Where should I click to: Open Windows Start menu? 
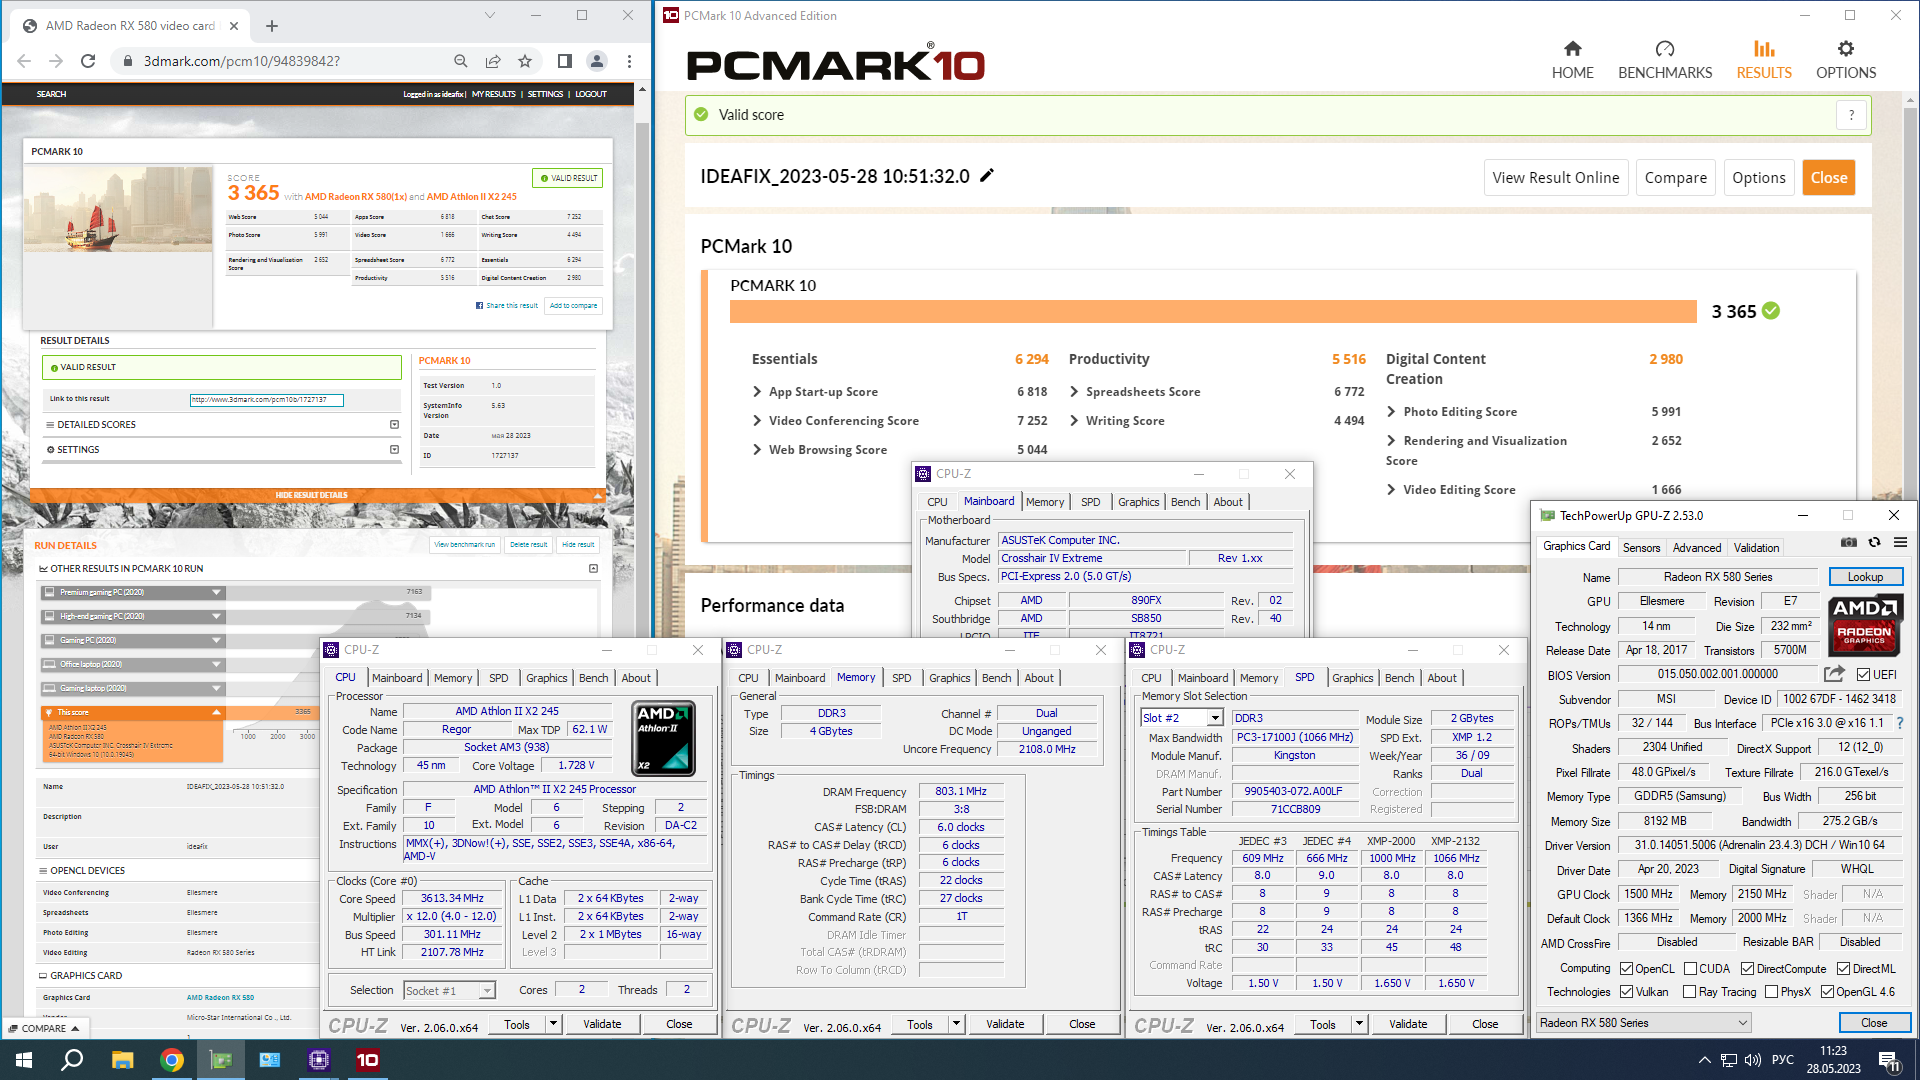click(24, 1060)
